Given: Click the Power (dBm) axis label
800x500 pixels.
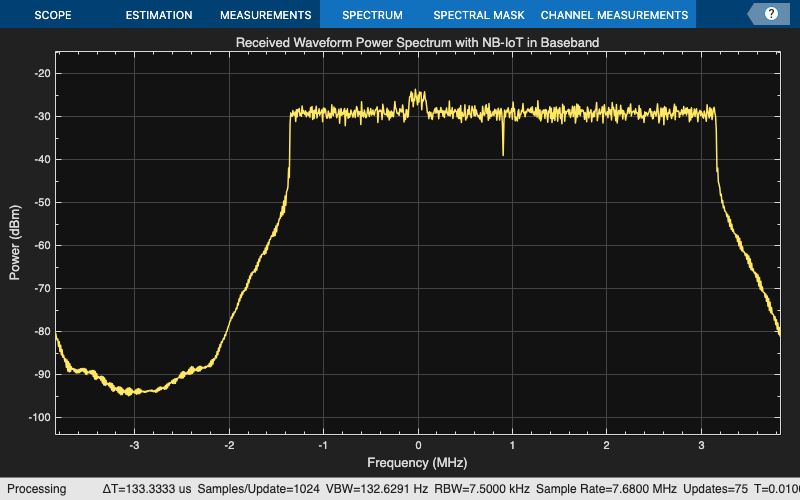Looking at the screenshot, I should [x=14, y=242].
